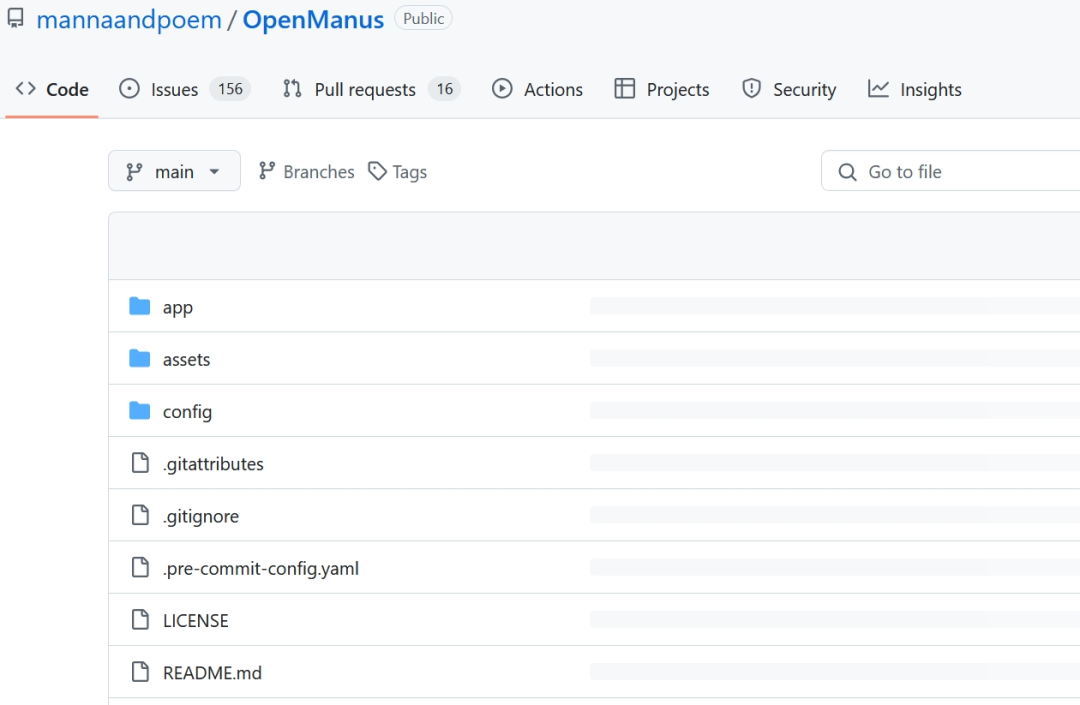Click the README.md file icon
1080x705 pixels.
[x=140, y=672]
